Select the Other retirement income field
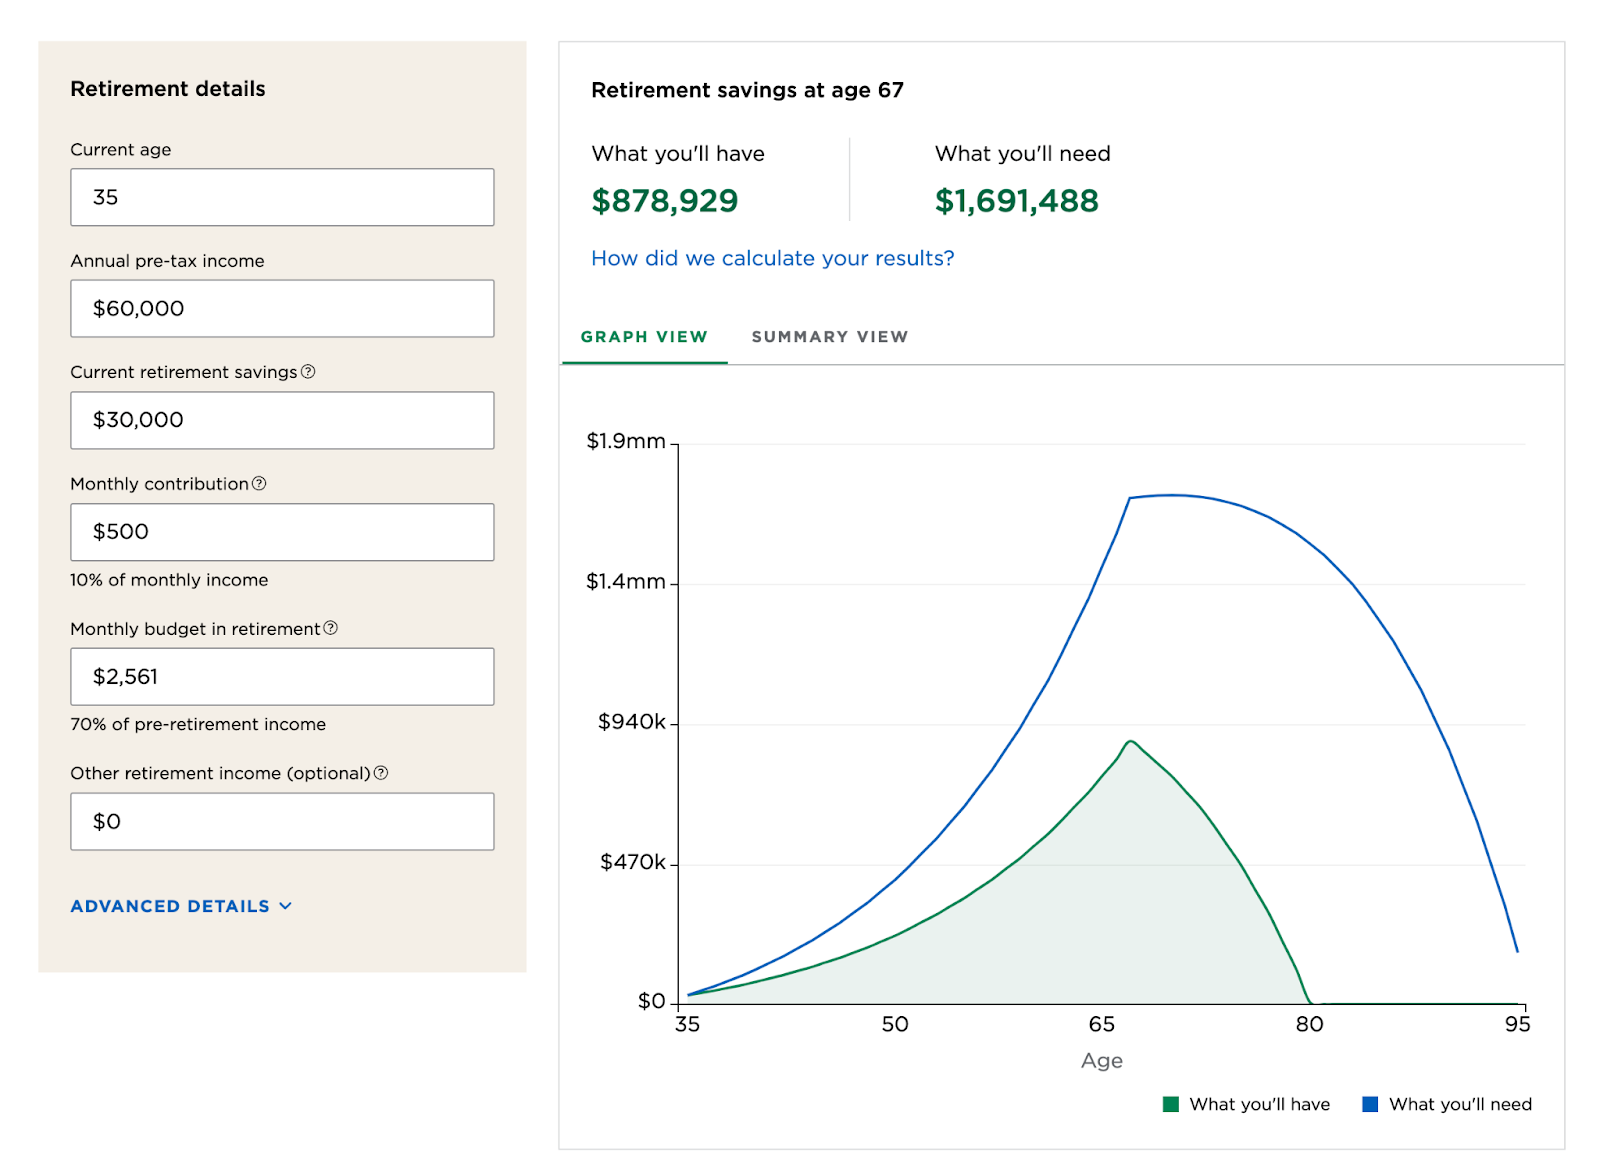Image resolution: width=1600 pixels, height=1166 pixels. tap(282, 821)
